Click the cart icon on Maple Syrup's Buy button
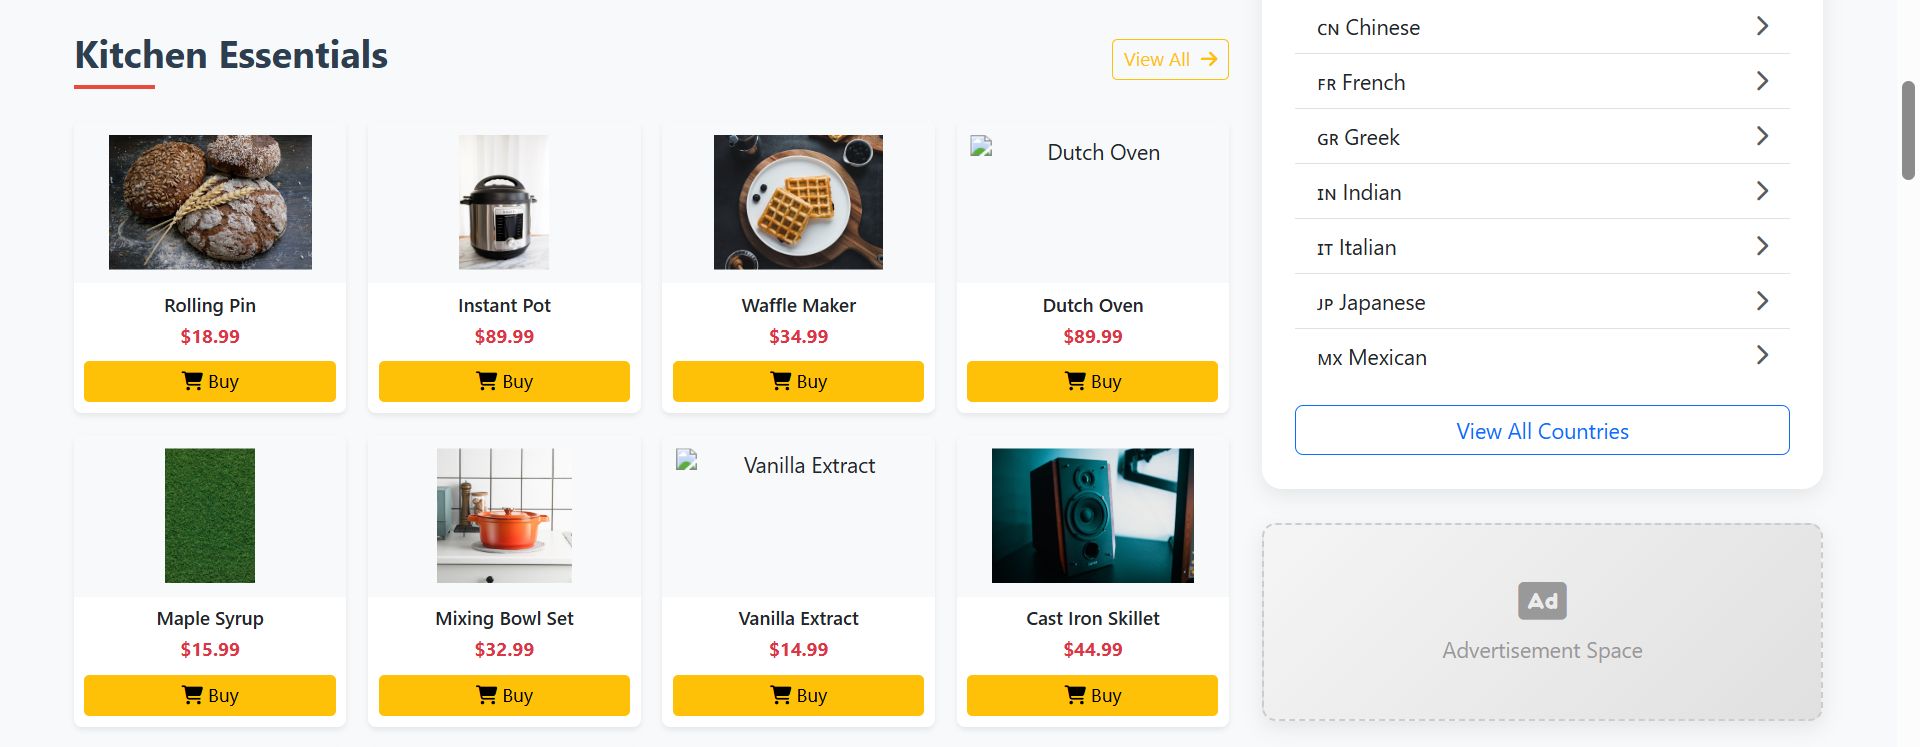This screenshot has width=1920, height=747. [192, 695]
